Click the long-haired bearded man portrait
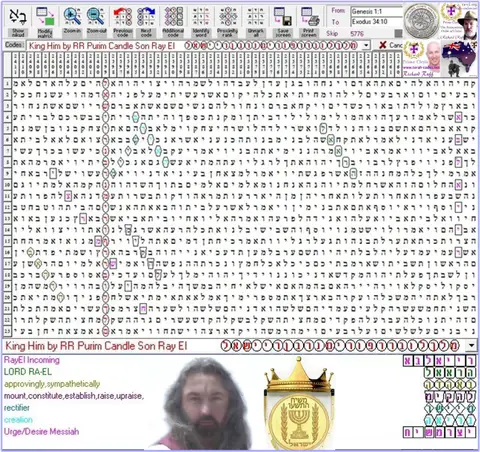The image size is (480, 452). pos(203,404)
